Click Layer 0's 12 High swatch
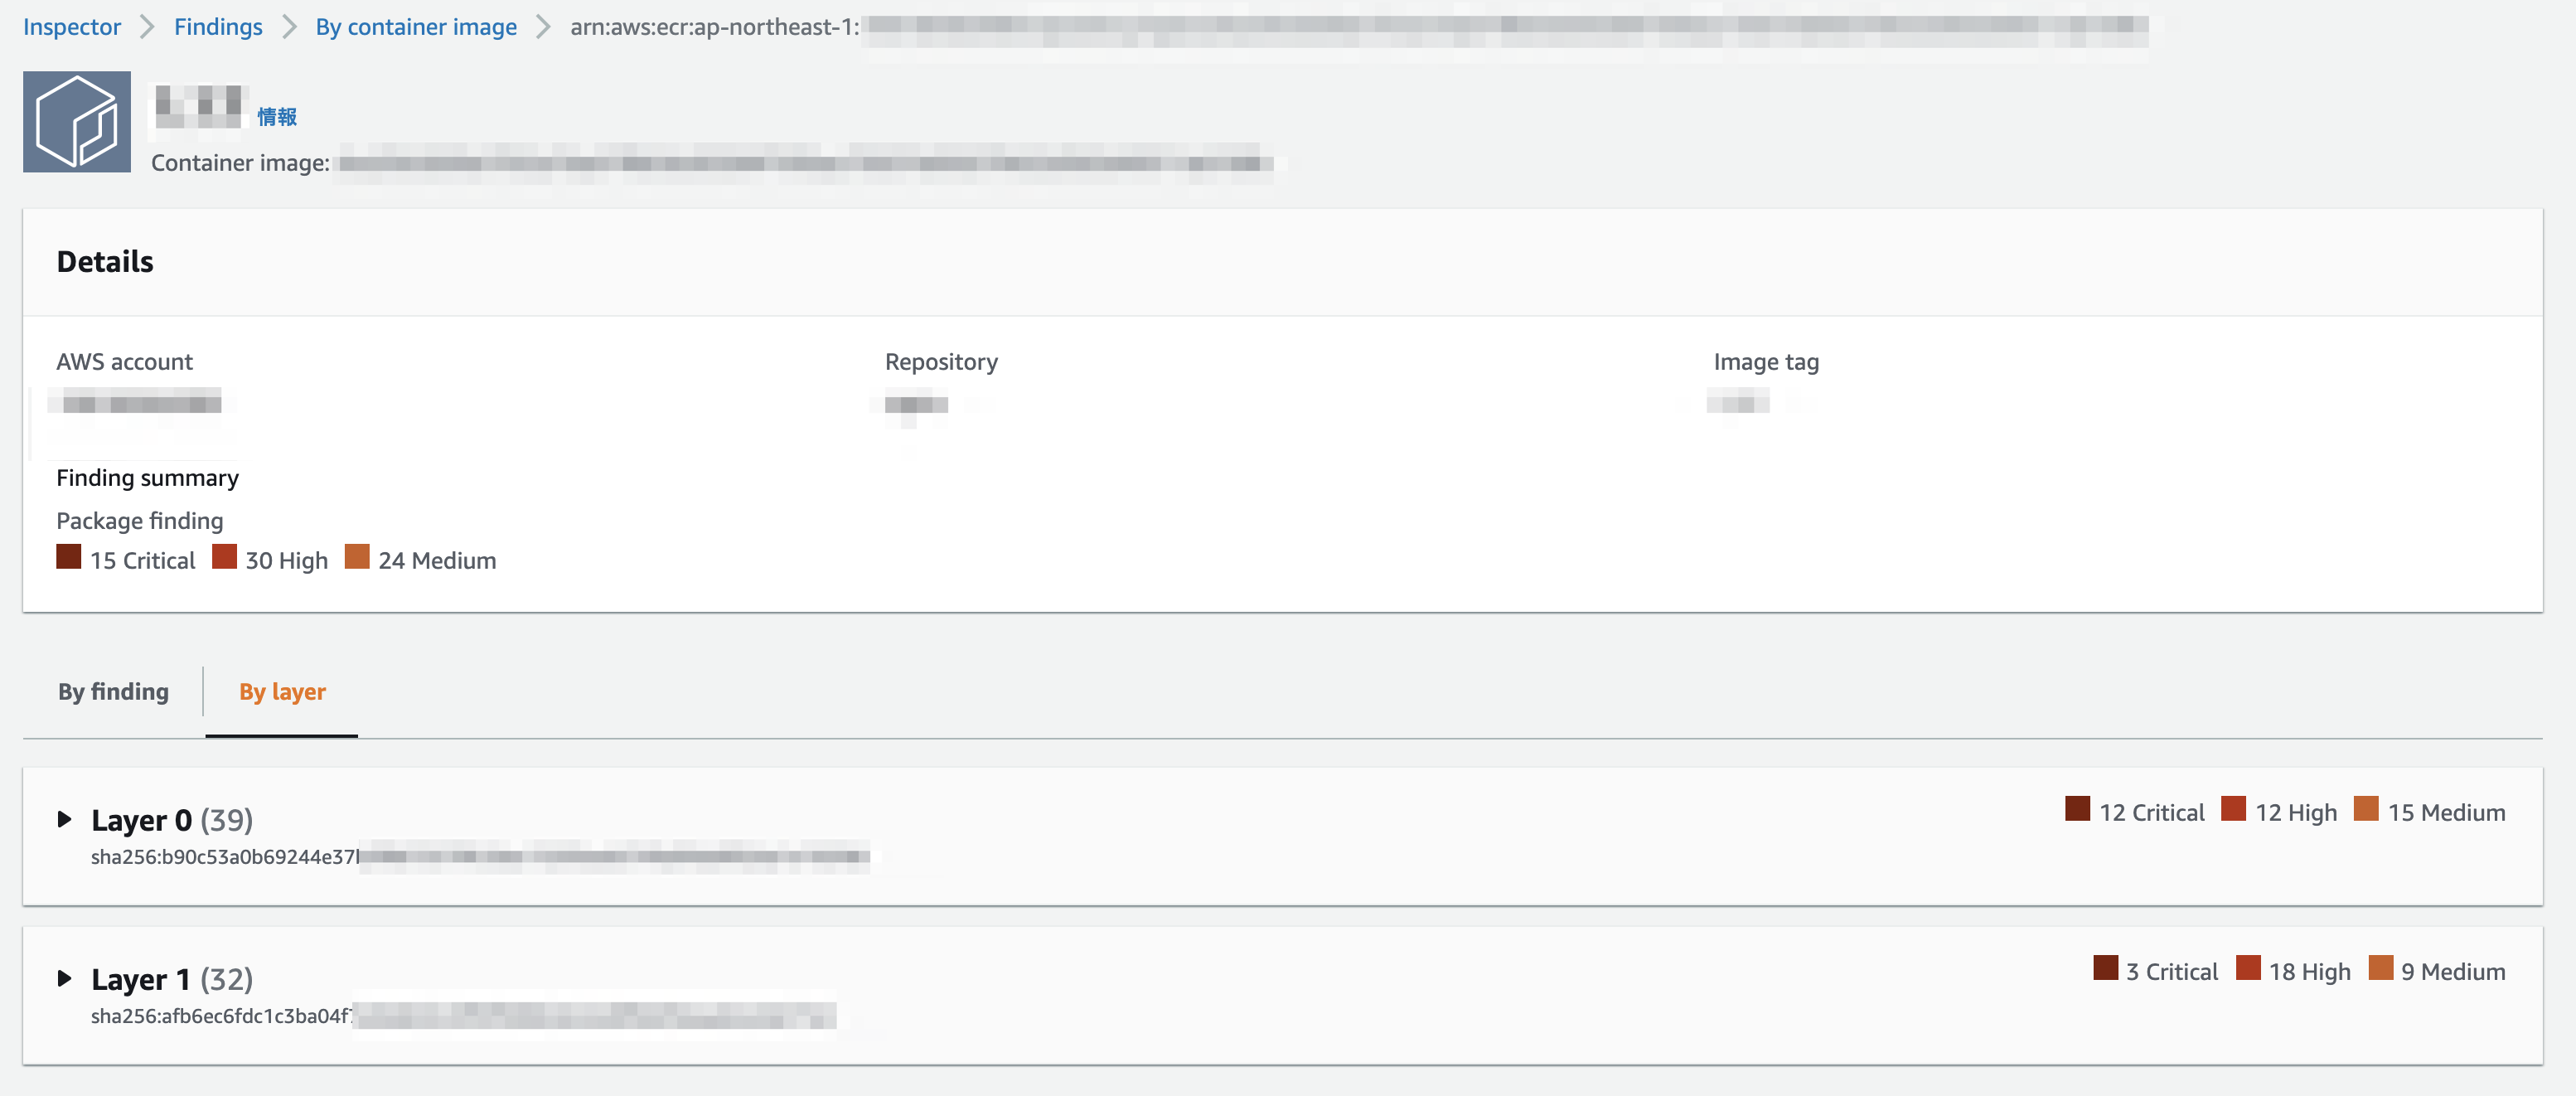This screenshot has height=1096, width=2576. [2233, 809]
